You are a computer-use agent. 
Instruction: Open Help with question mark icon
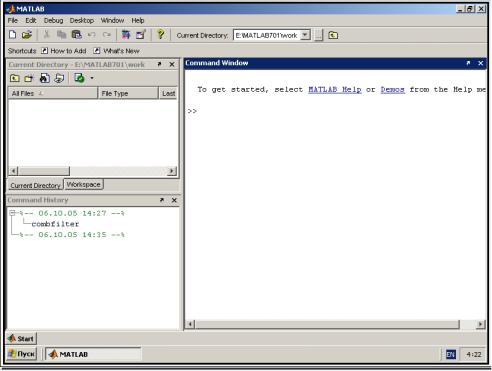(x=161, y=34)
